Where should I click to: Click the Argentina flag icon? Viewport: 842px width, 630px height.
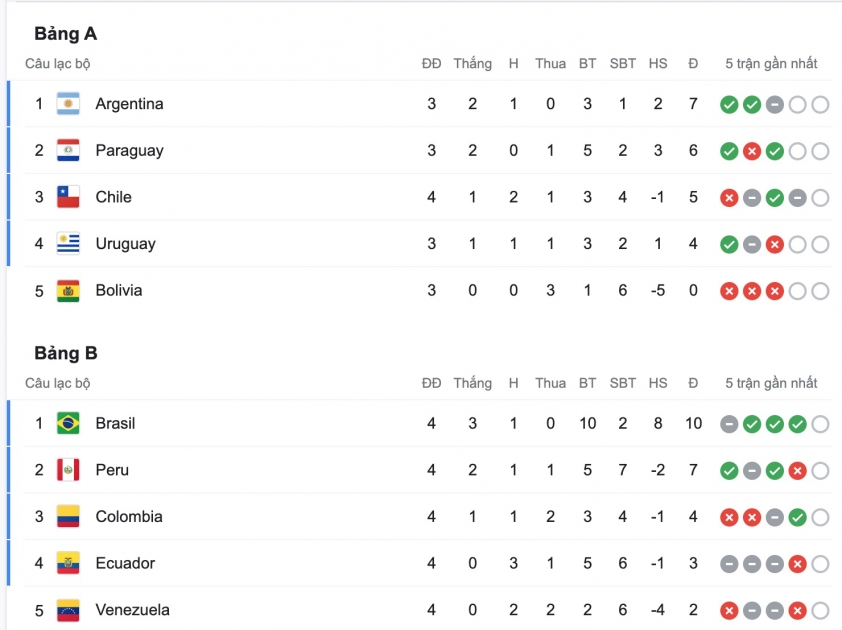(68, 104)
